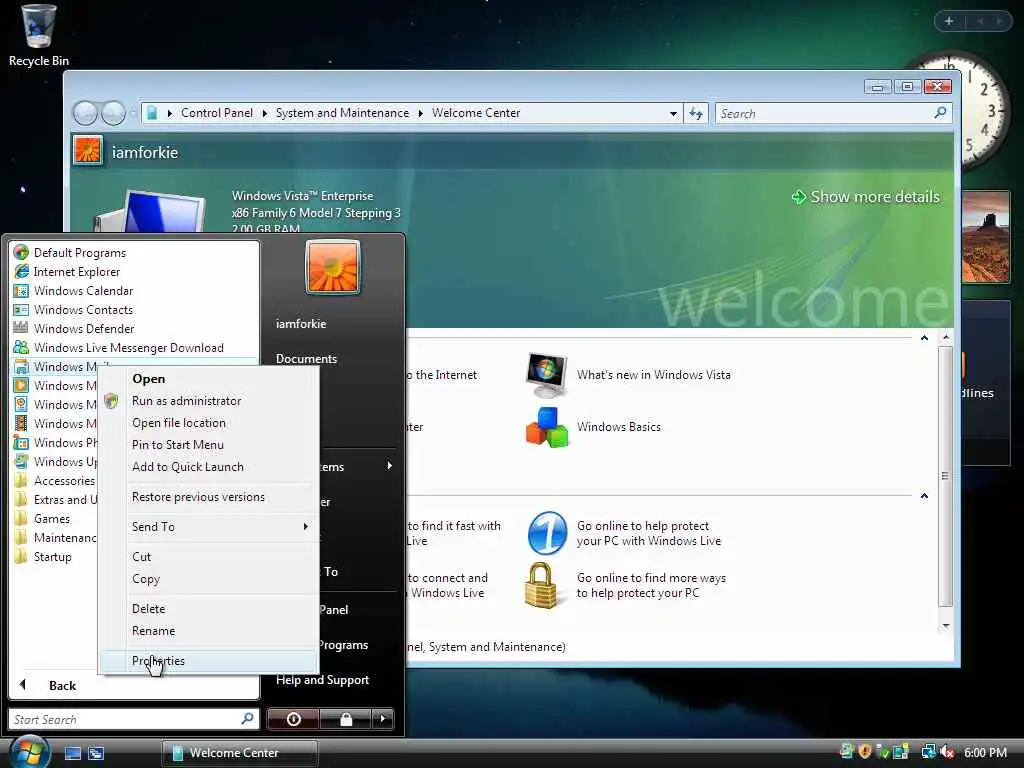This screenshot has height=768, width=1024.
Task: Expand the Send To submenu
Action: 305,526
